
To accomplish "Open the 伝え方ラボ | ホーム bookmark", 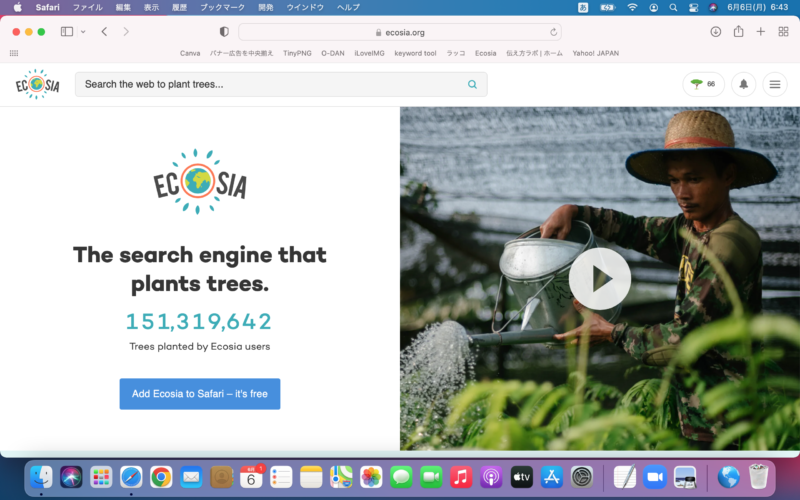I will coord(534,53).
